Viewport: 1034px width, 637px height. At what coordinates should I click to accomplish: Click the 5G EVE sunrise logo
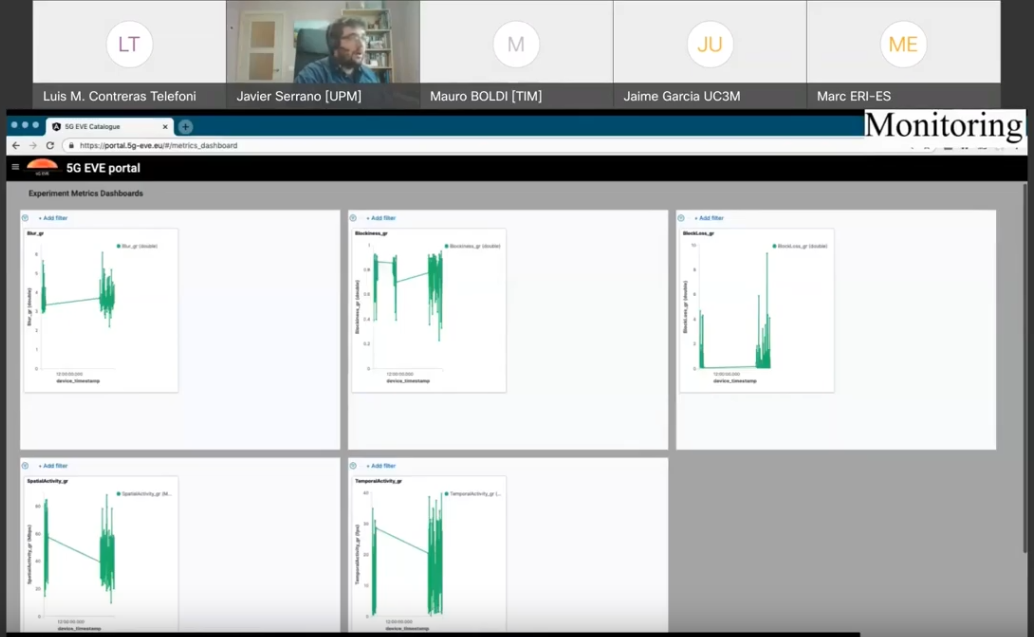point(42,167)
